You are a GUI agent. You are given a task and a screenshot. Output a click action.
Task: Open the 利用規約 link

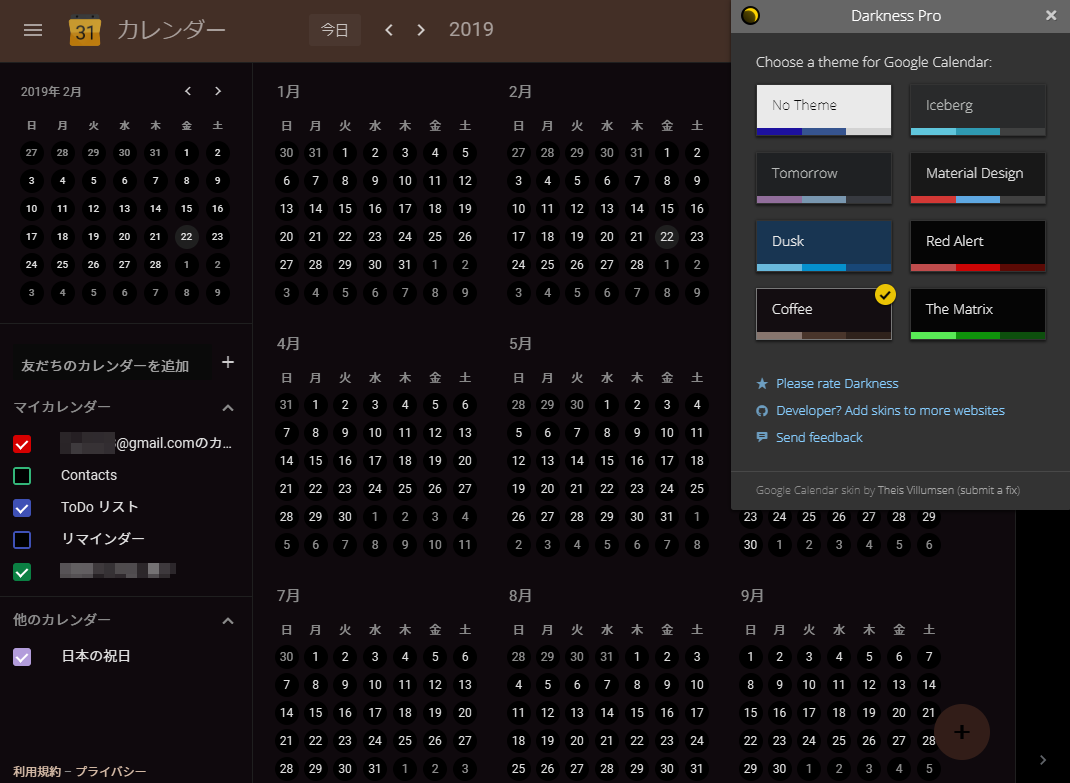[36, 771]
